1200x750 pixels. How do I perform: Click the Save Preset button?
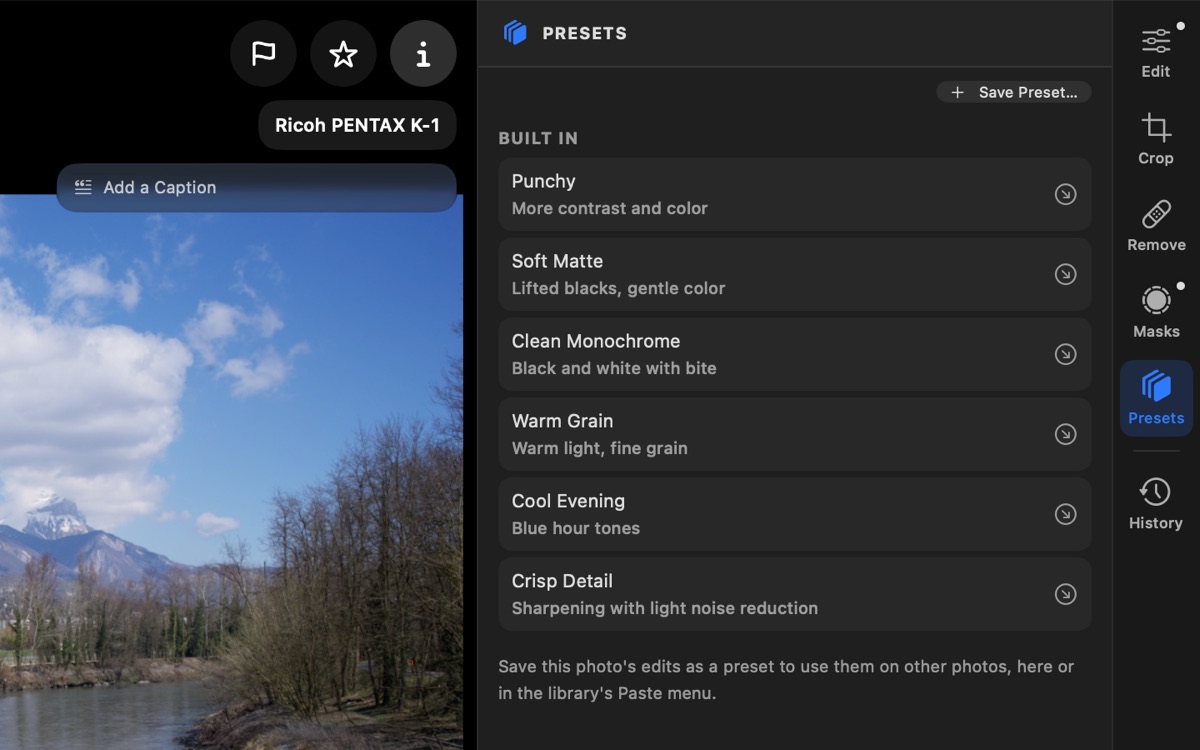pos(1014,92)
